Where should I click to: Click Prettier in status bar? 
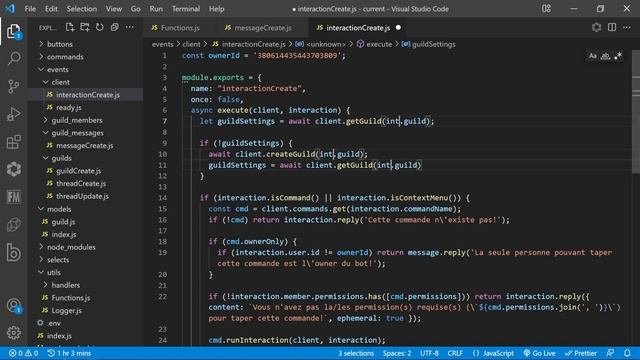tap(581, 353)
